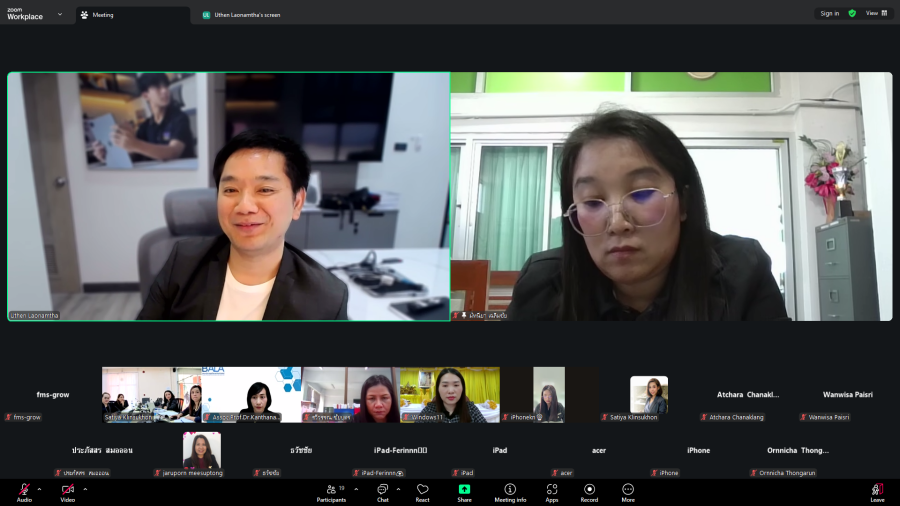Start camera with the Video button
The height and width of the screenshot is (506, 900).
(68, 491)
